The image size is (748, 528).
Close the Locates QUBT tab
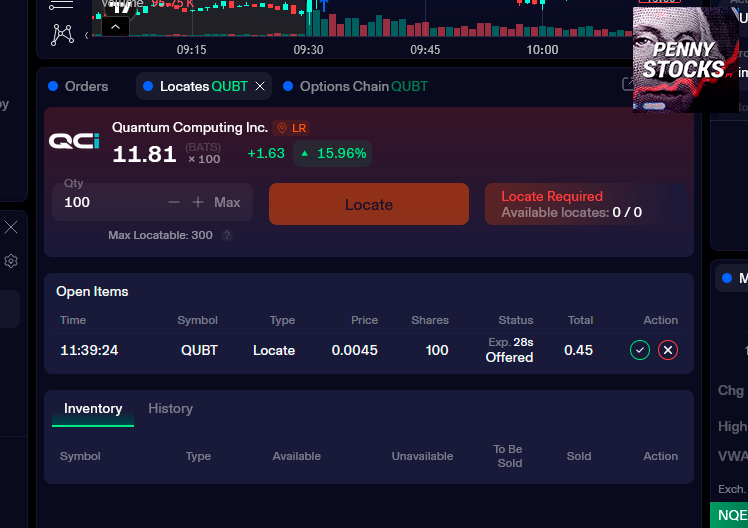point(260,86)
